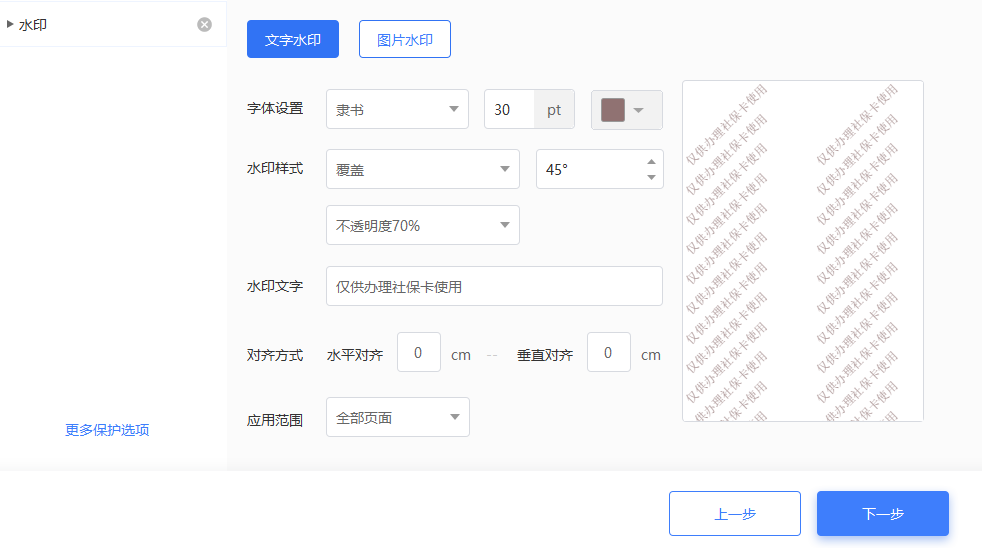Remove the 水印 item with the X icon

204,24
